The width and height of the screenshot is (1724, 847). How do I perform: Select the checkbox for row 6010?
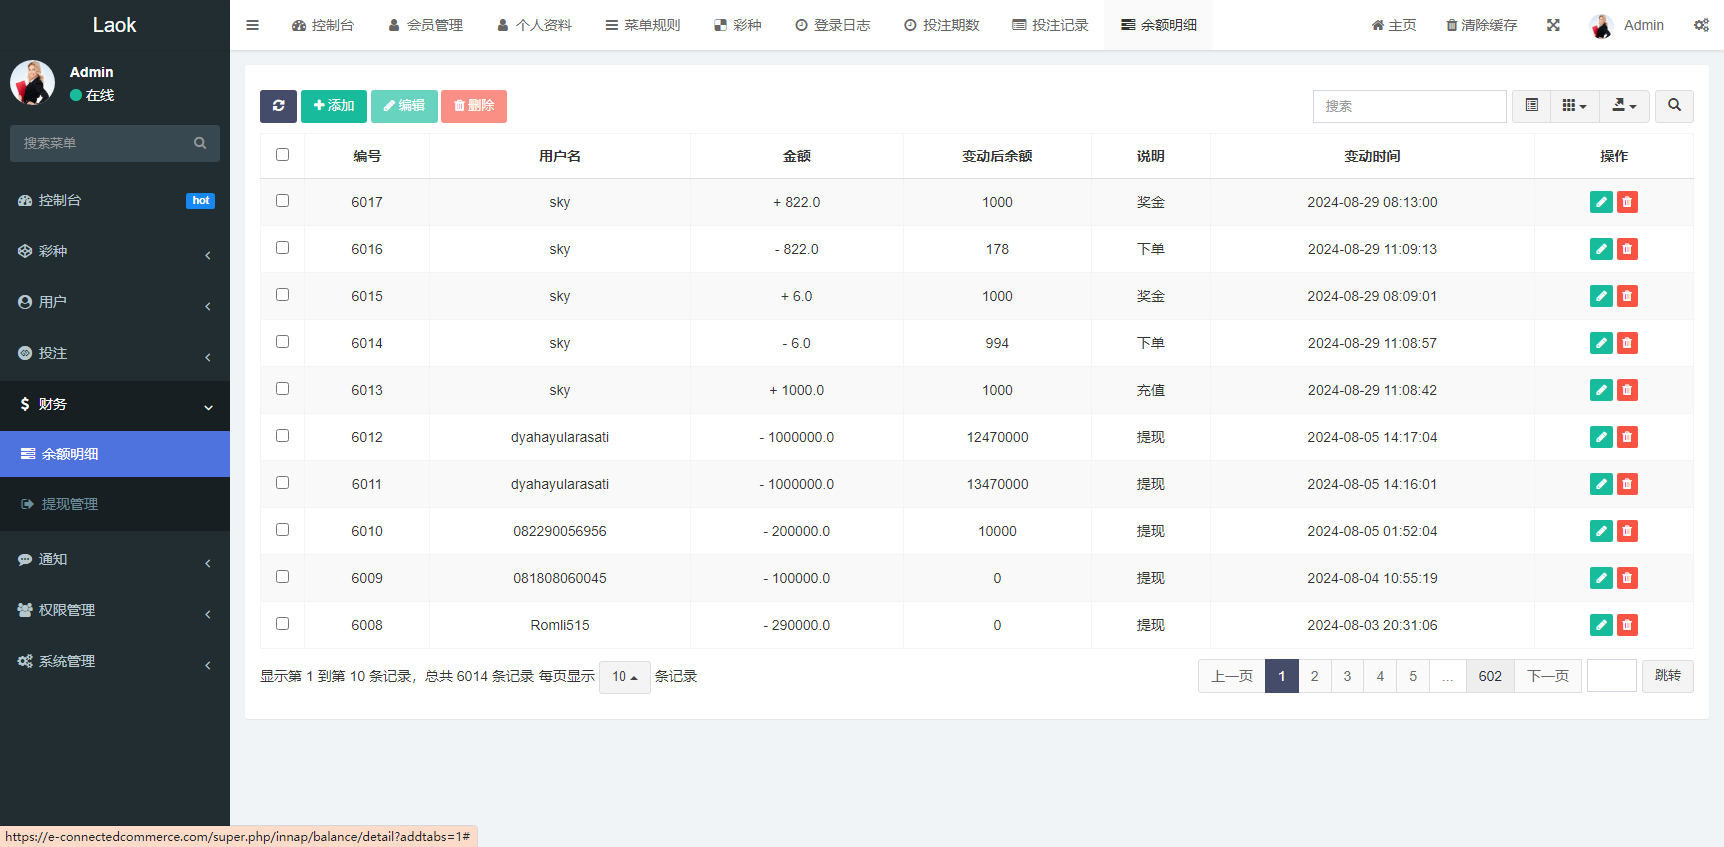[x=282, y=530]
